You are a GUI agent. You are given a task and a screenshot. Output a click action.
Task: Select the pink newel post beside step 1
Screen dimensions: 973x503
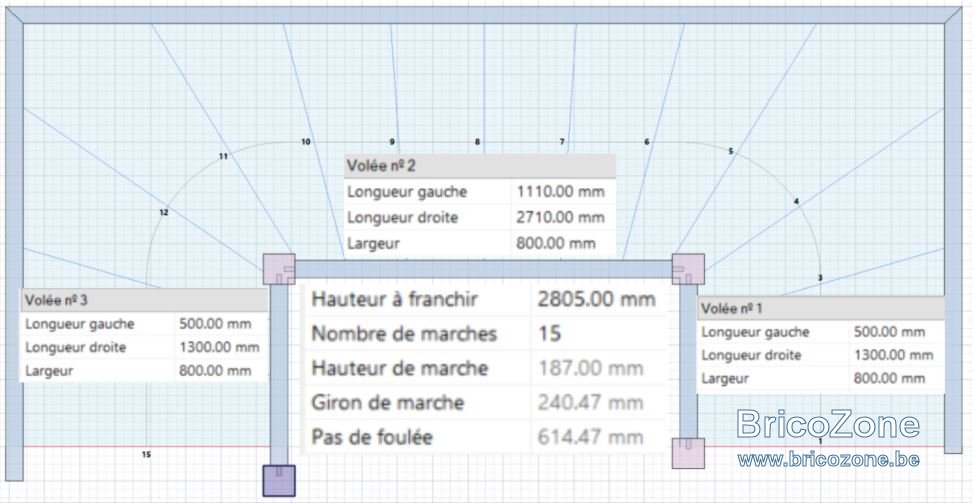pos(688,453)
